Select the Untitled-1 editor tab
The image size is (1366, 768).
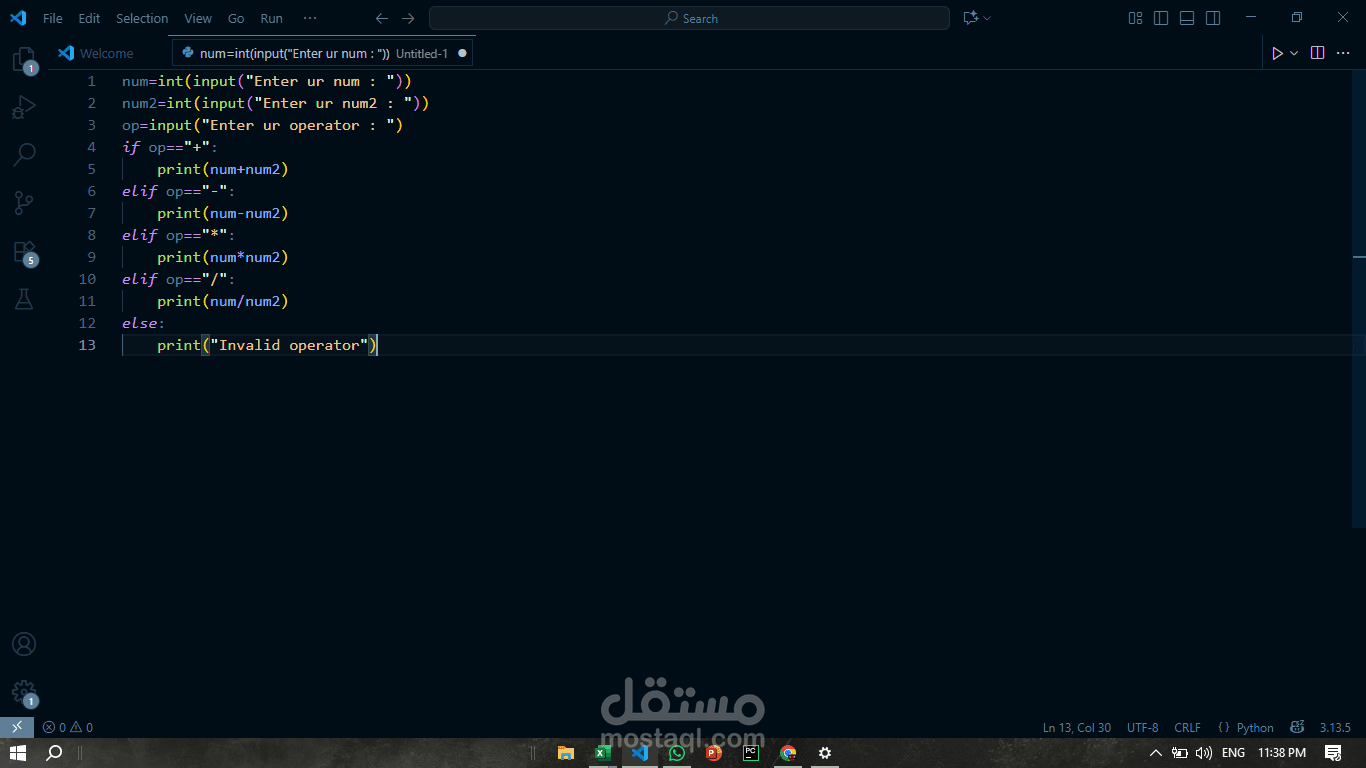point(322,53)
